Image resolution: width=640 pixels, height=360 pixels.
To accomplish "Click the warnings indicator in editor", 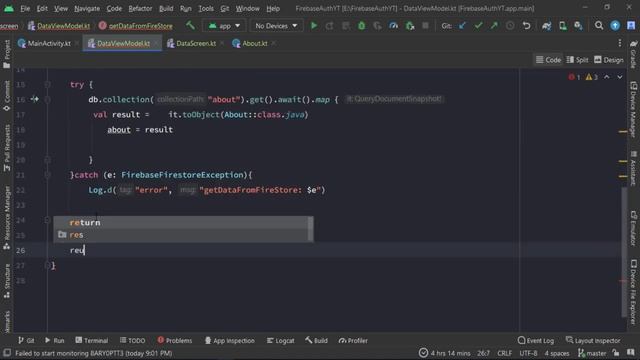I will [592, 77].
